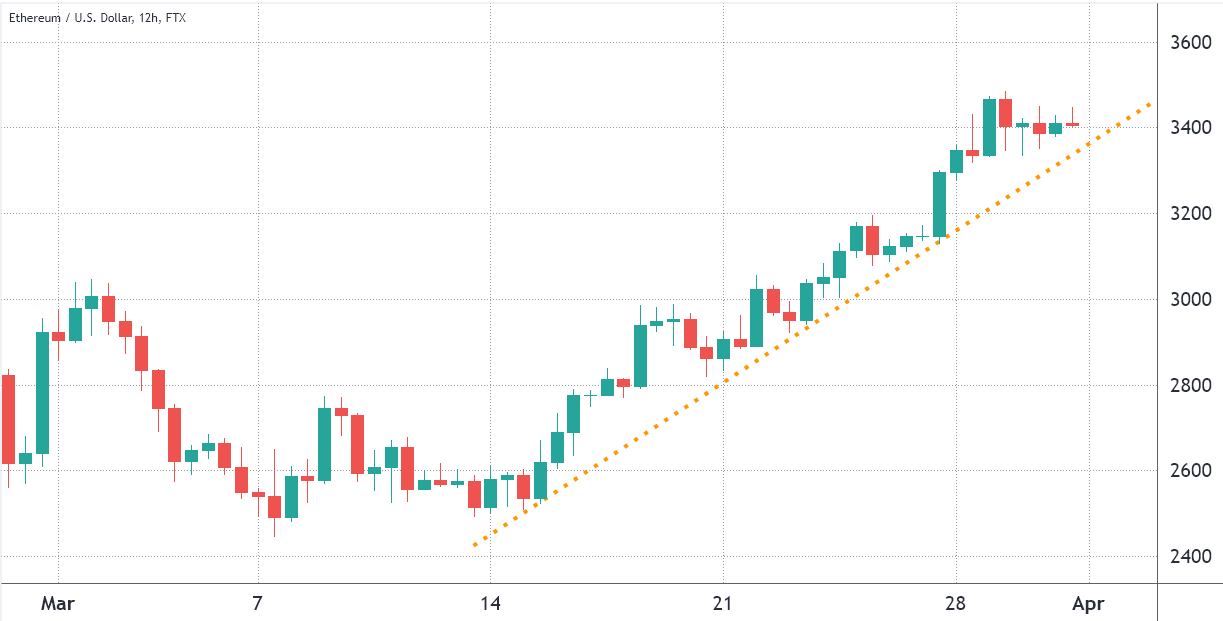1223x621 pixels.
Task: Click the red candle with the lowest wick near 2450
Action: coord(274,506)
